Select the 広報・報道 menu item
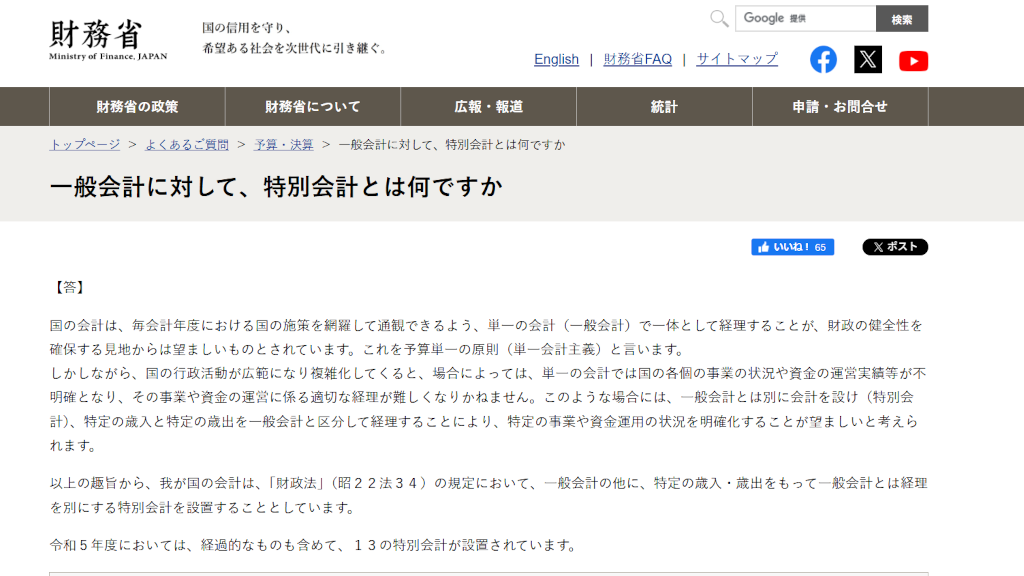 coord(489,107)
